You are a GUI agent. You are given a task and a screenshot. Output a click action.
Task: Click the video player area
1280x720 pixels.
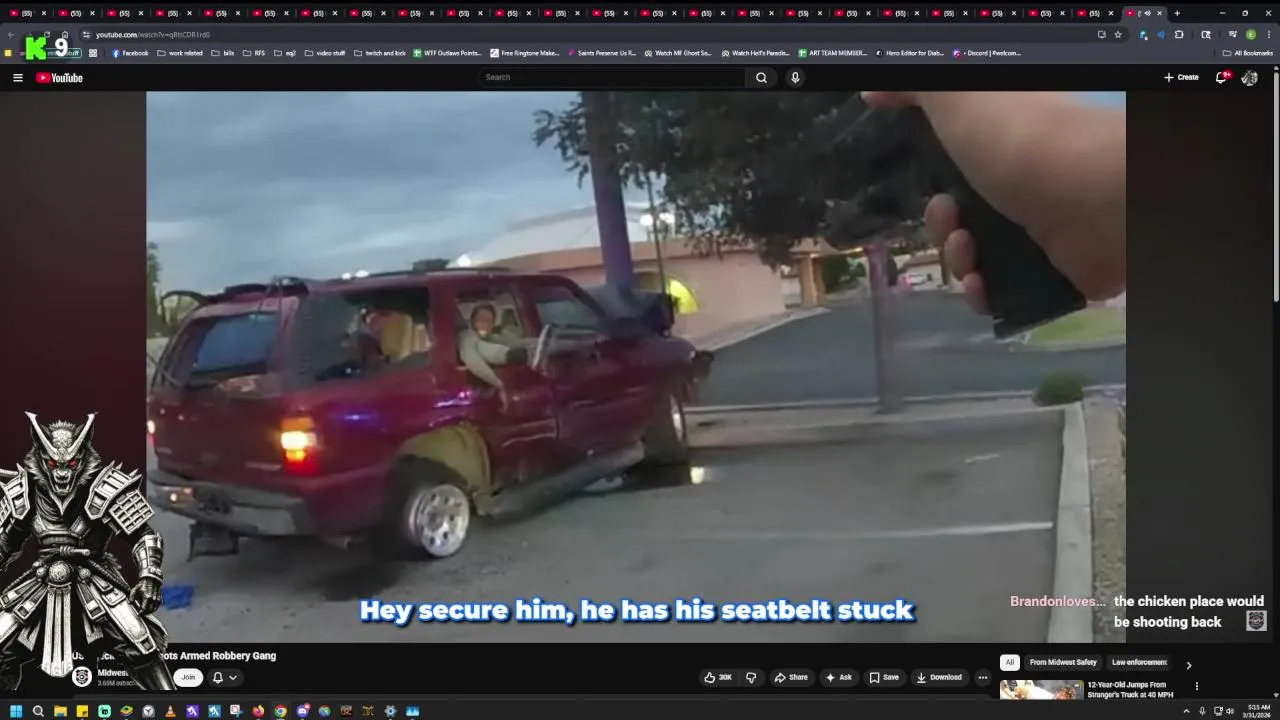coord(635,366)
